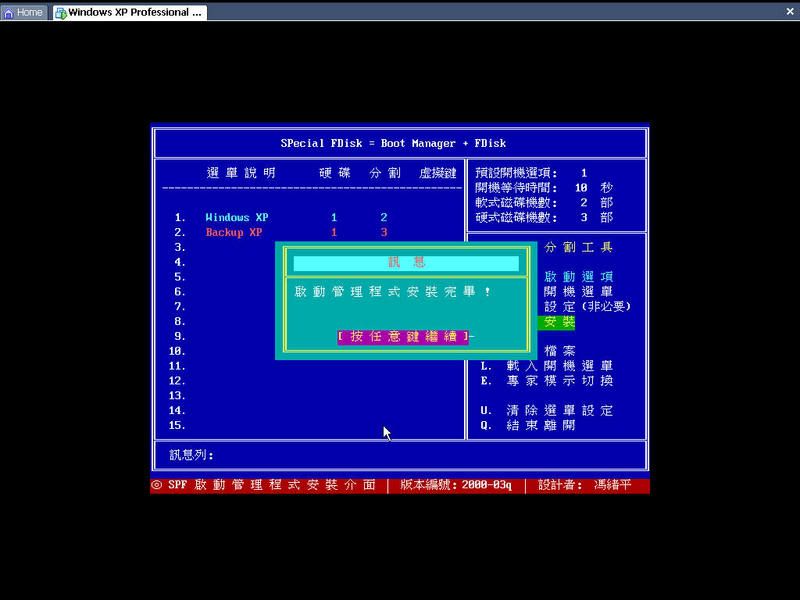Image resolution: width=800 pixels, height=600 pixels.
Task: Click the 設計者 馮緒平 status entry
Action: pyautogui.click(x=584, y=485)
